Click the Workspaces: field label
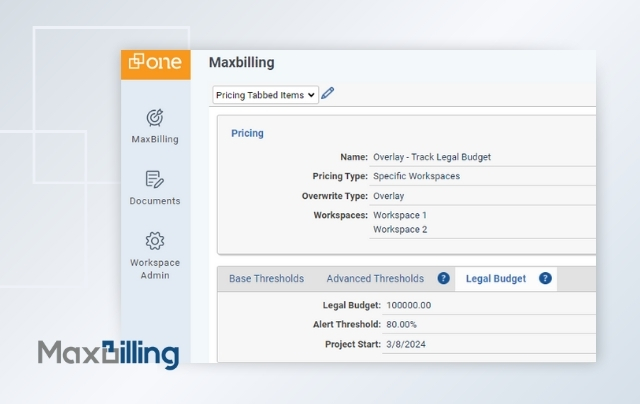This screenshot has height=404, width=640. point(340,215)
